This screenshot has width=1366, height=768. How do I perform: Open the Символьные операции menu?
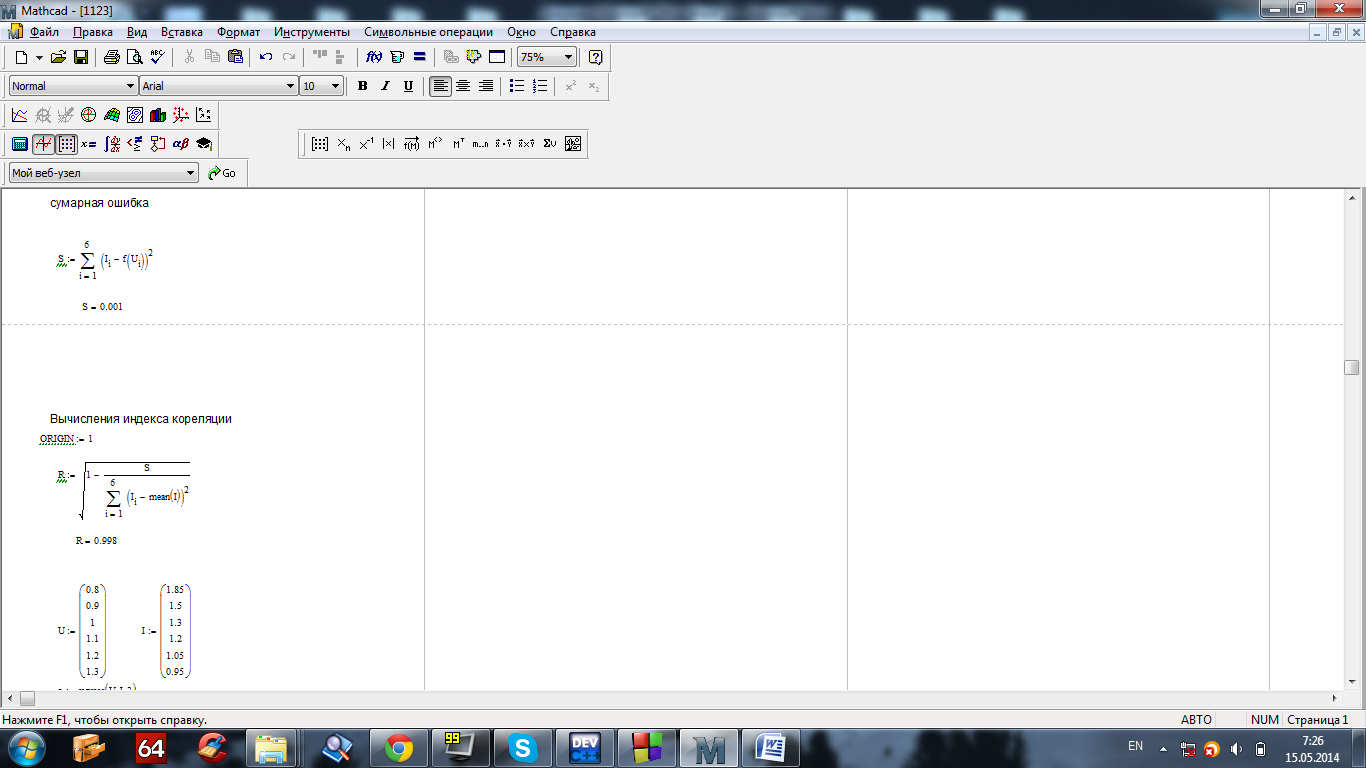[x=428, y=32]
